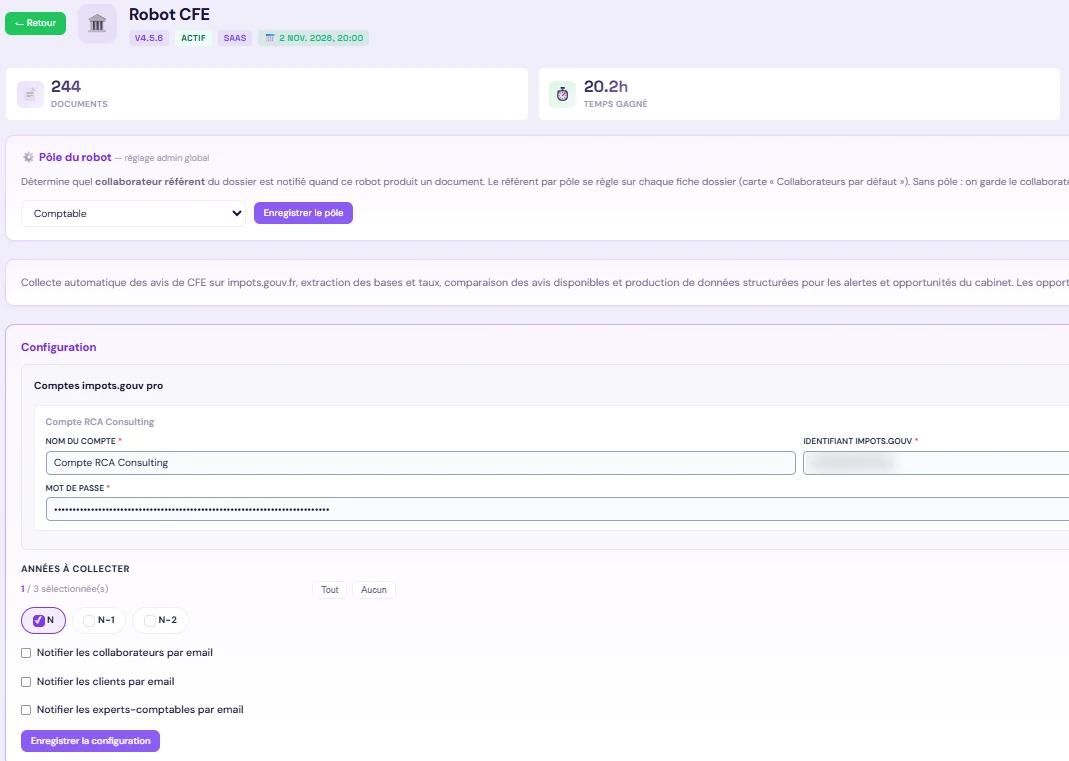Click the gear icon beside Pôle du robot
The height and width of the screenshot is (761, 1069).
pyautogui.click(x=28, y=158)
